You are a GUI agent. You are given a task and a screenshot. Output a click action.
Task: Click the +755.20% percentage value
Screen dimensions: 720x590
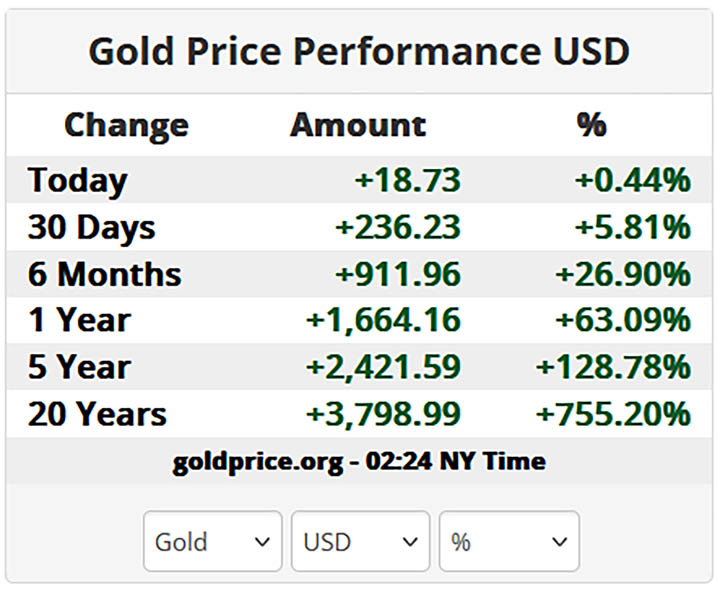[x=613, y=414]
